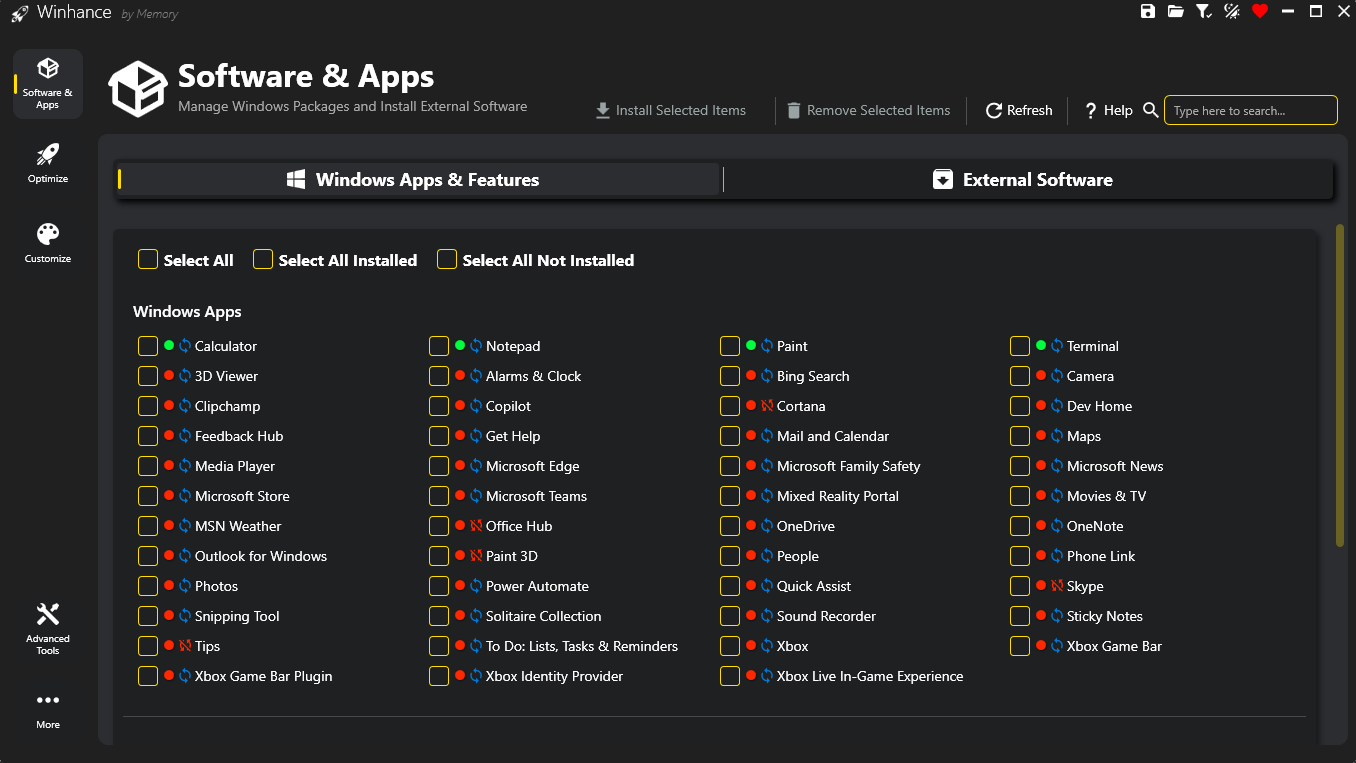Check the Calculator app checkbox

point(148,345)
